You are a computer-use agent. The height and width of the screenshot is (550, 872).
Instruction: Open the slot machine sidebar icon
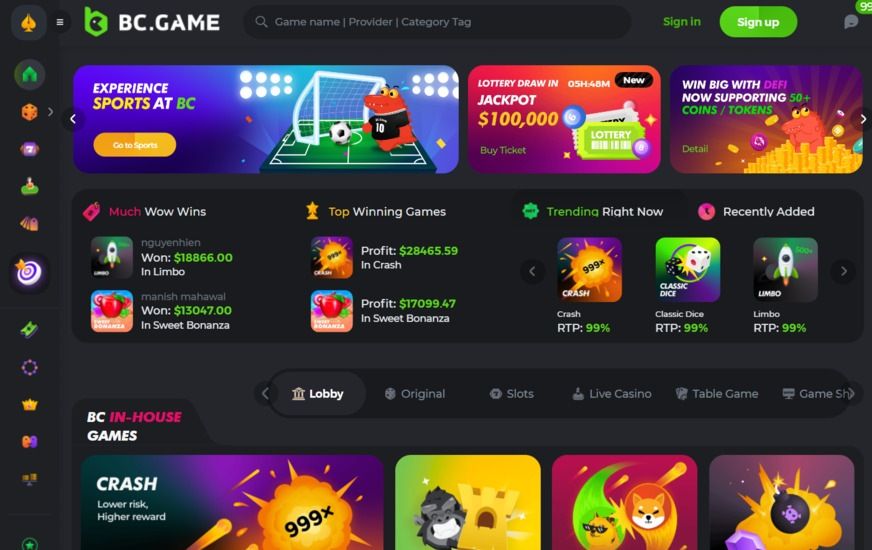[29, 149]
